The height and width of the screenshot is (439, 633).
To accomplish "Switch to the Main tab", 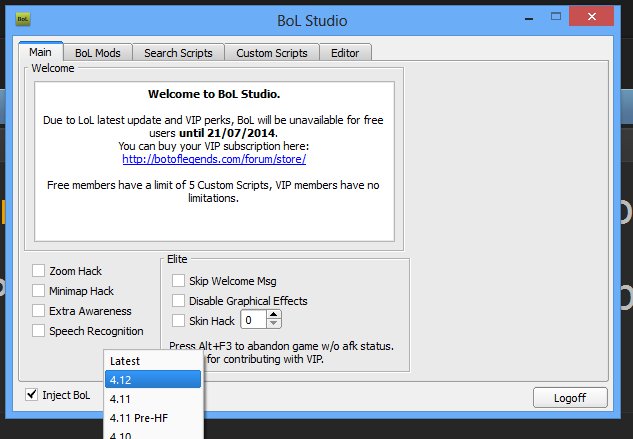I will point(40,52).
